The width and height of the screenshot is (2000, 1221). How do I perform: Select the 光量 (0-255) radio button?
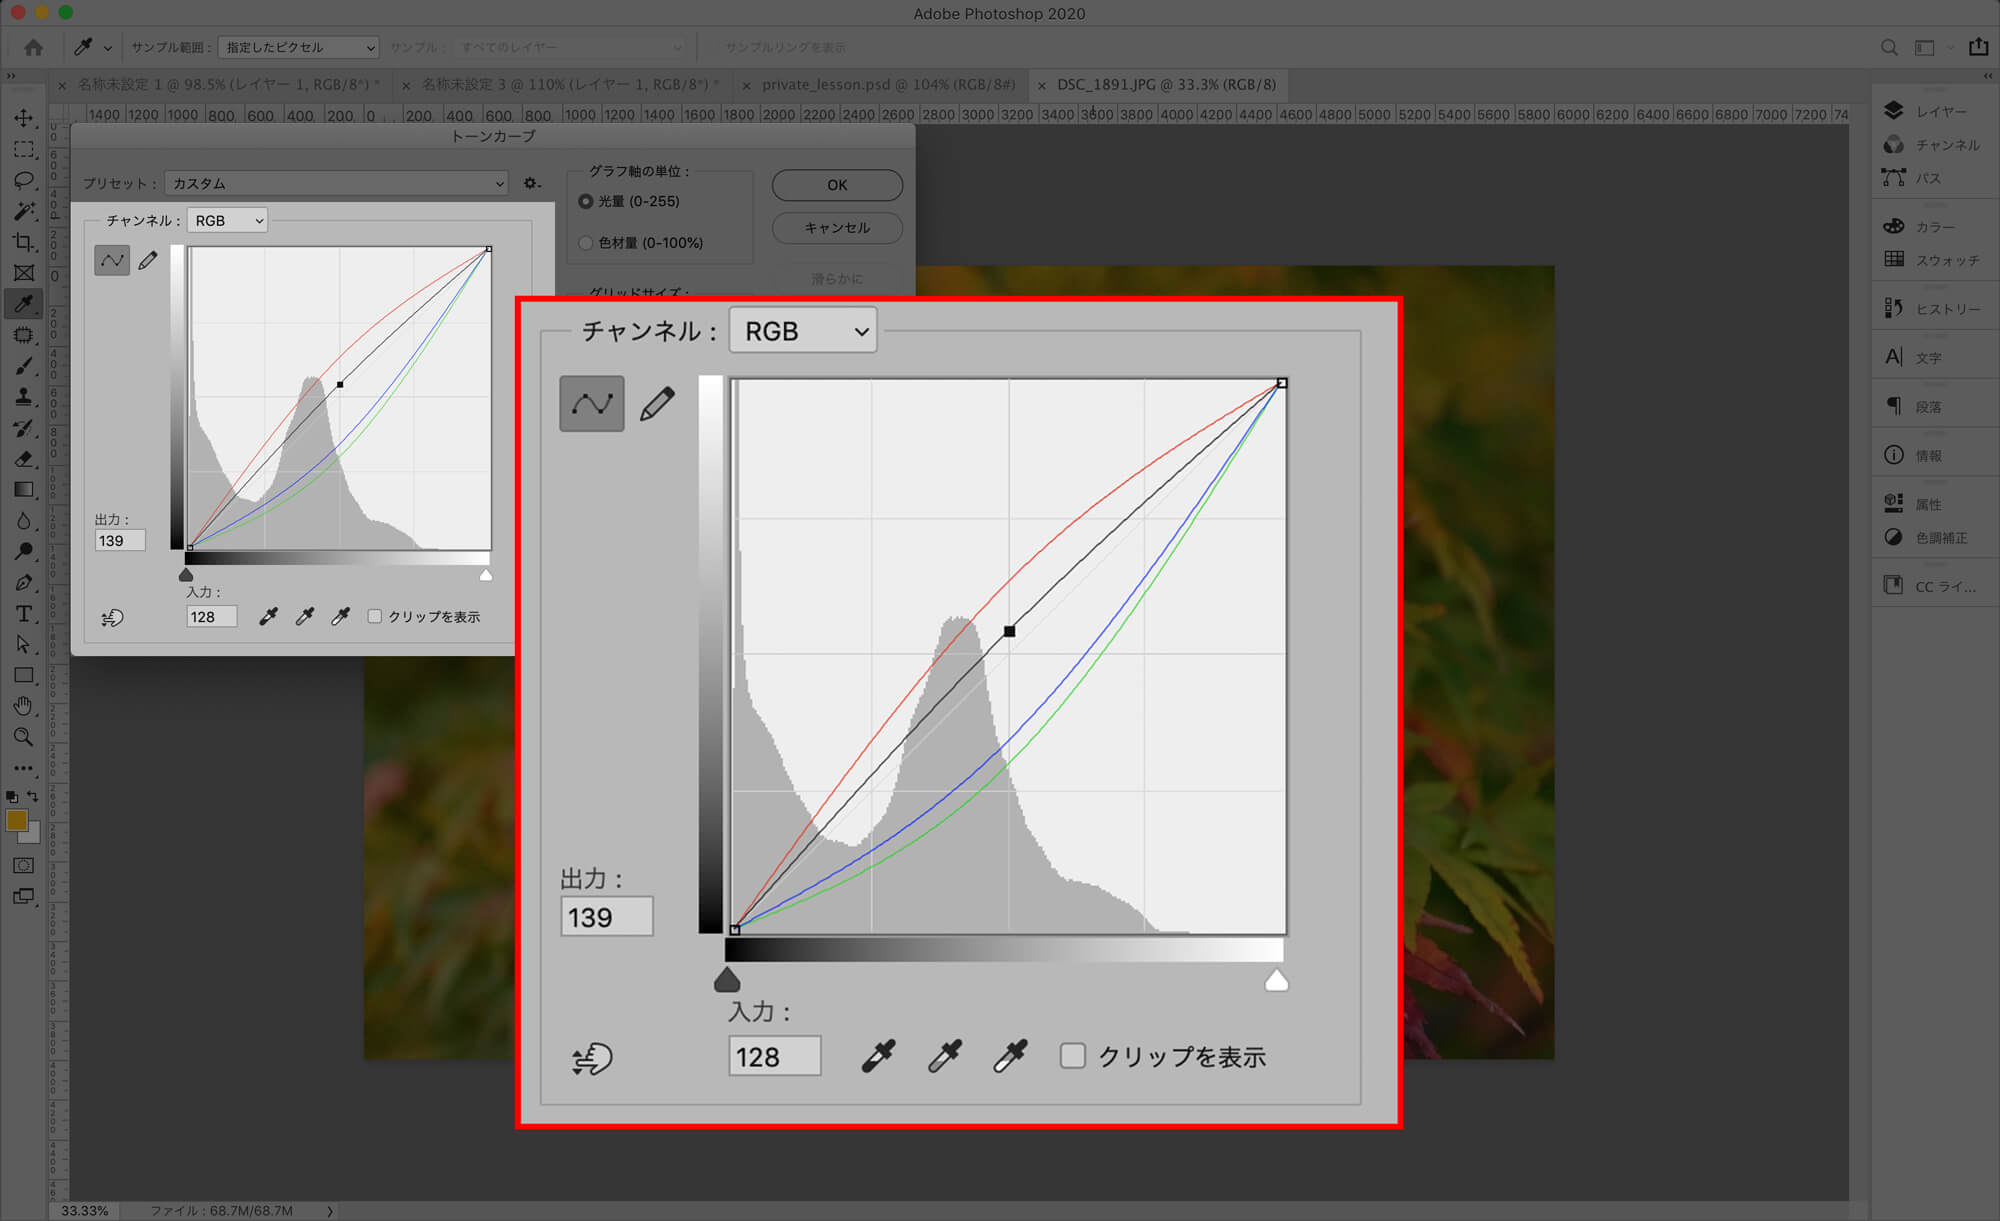click(586, 201)
